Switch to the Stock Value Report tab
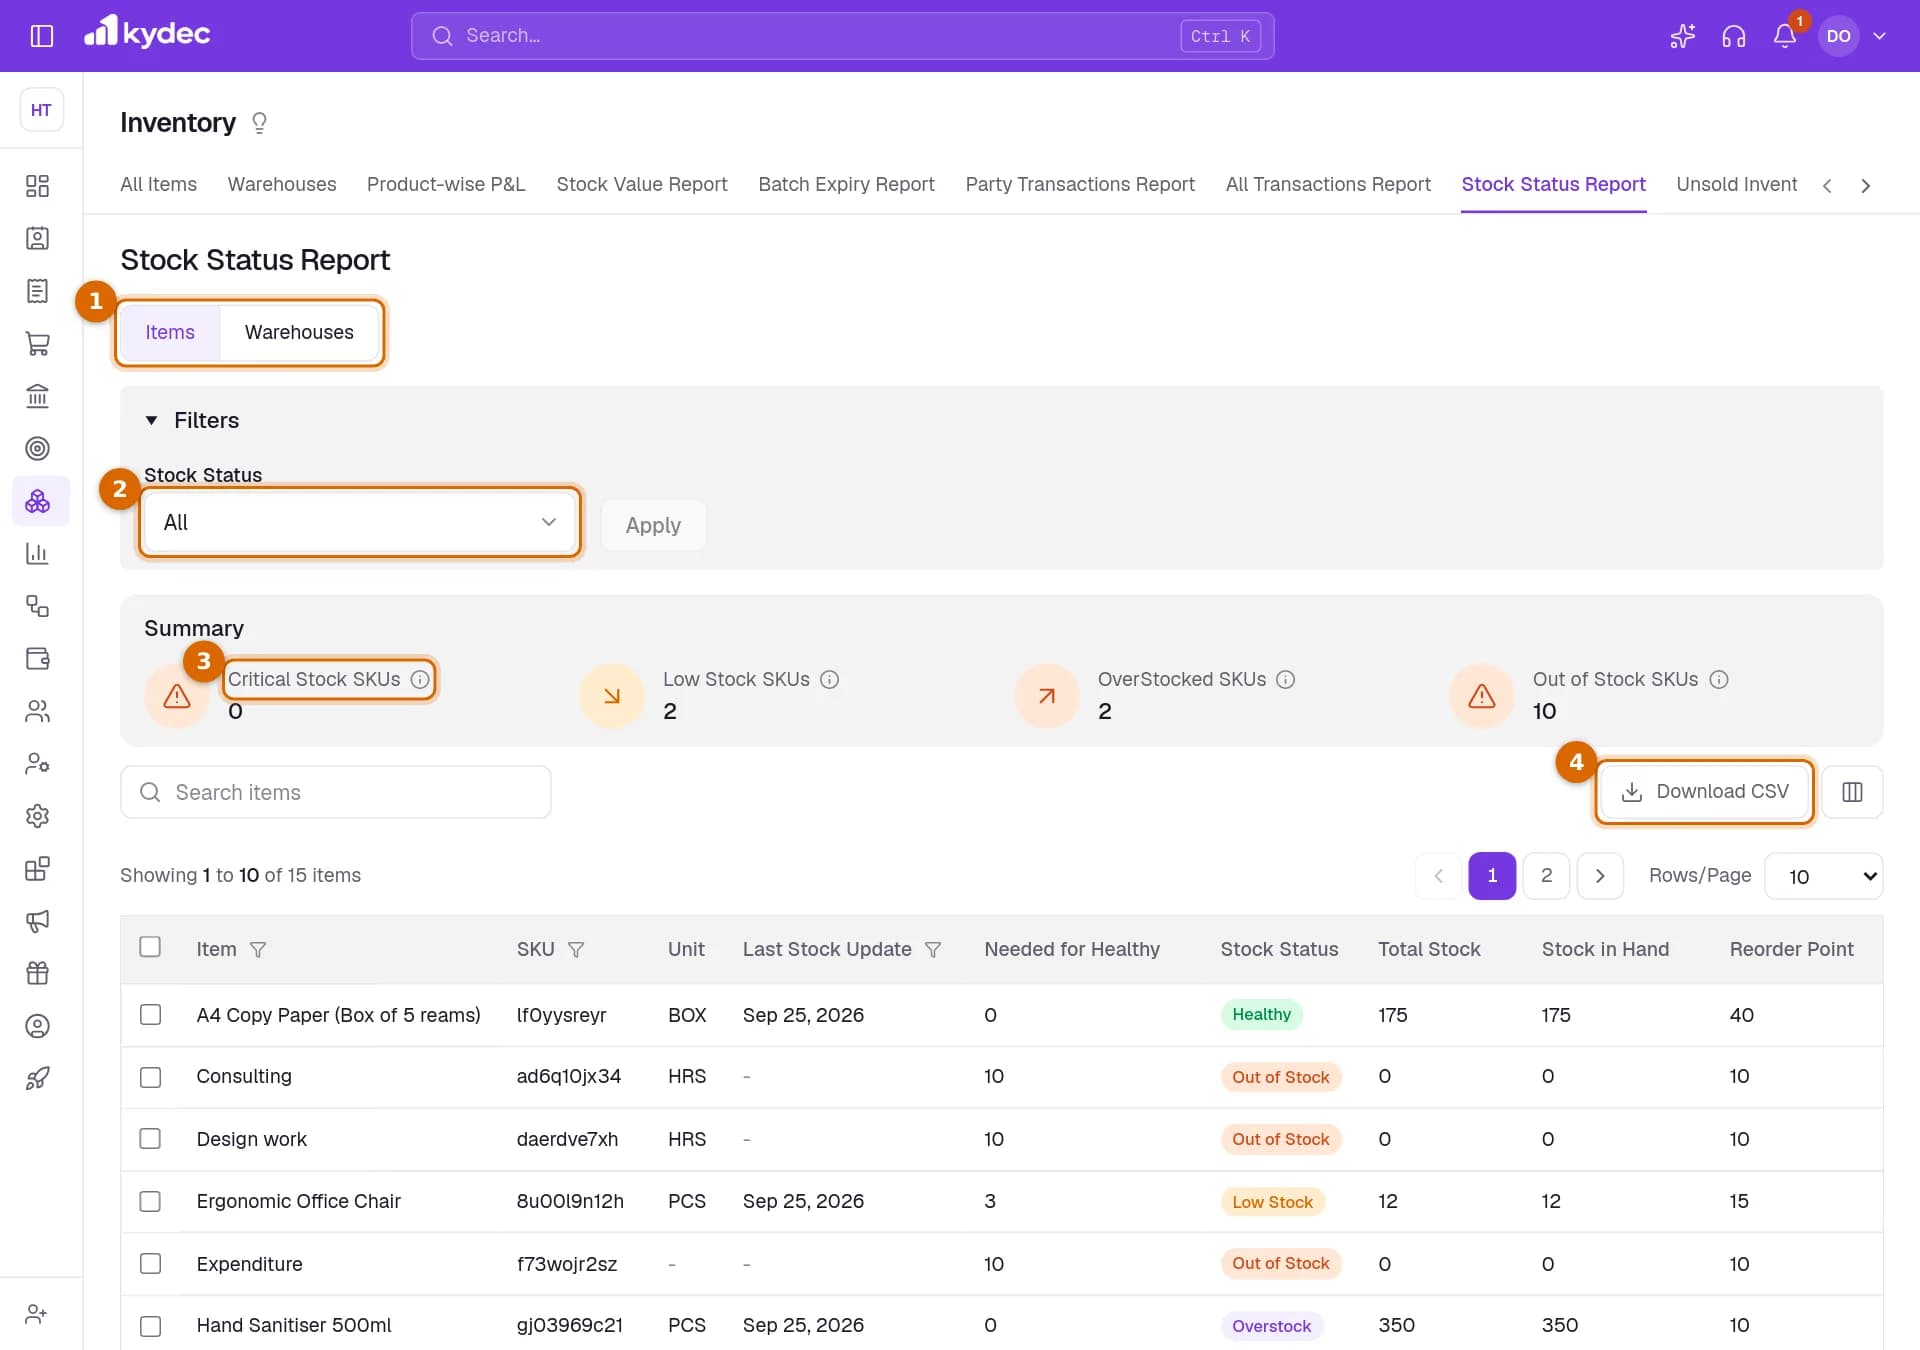The image size is (1920, 1350). (x=642, y=185)
